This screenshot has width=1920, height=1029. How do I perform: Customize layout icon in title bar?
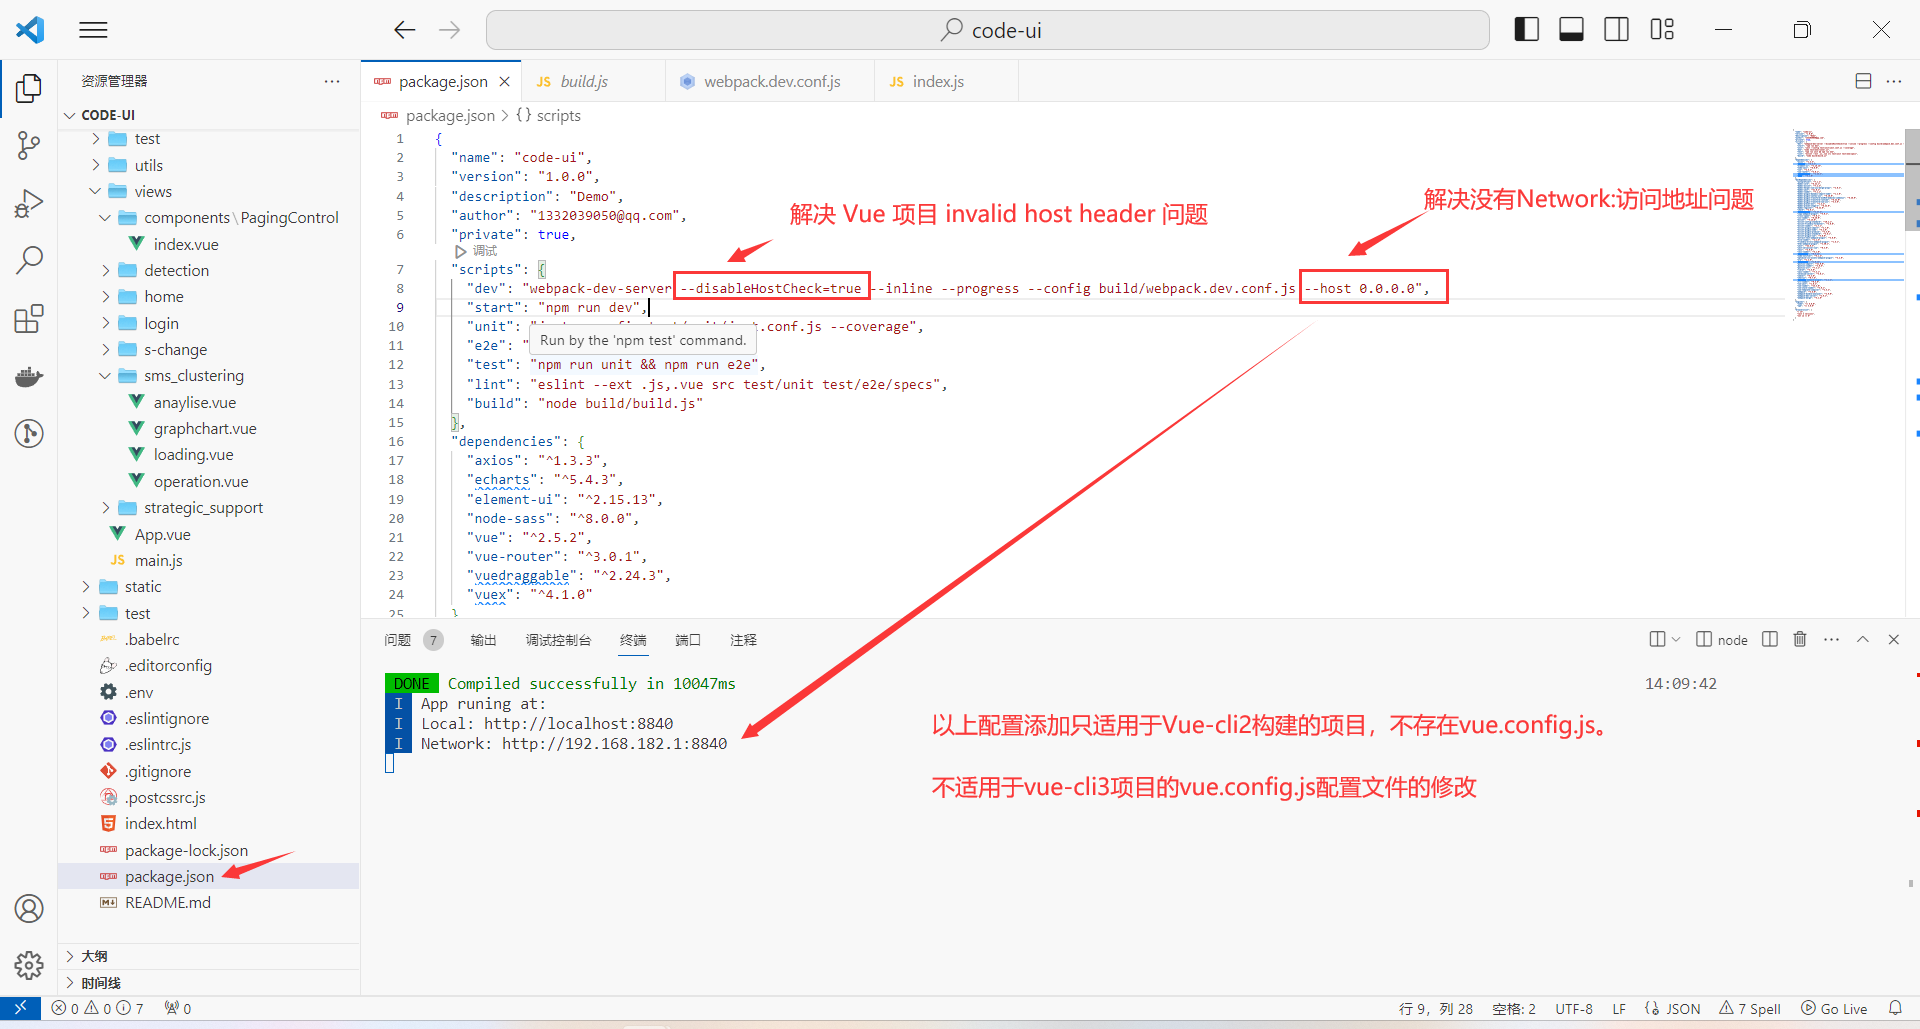tap(1662, 30)
